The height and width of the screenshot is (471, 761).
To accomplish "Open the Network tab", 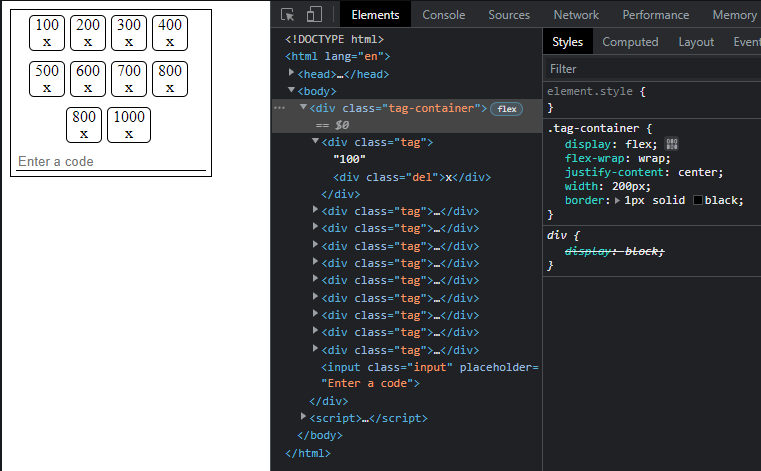I will [576, 15].
